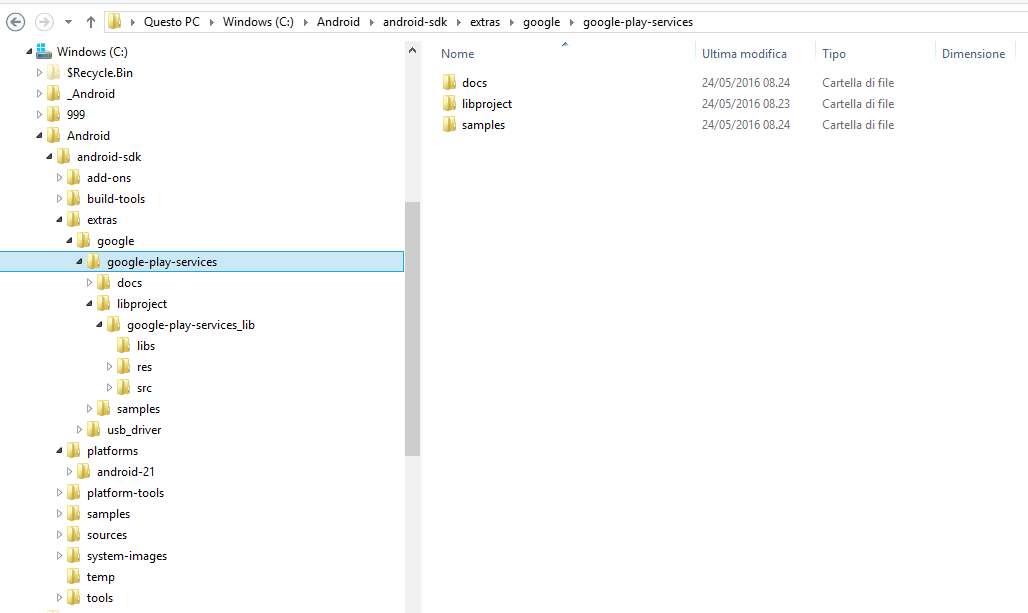Select libproject name in file list
The height and width of the screenshot is (613, 1028).
tap(487, 104)
